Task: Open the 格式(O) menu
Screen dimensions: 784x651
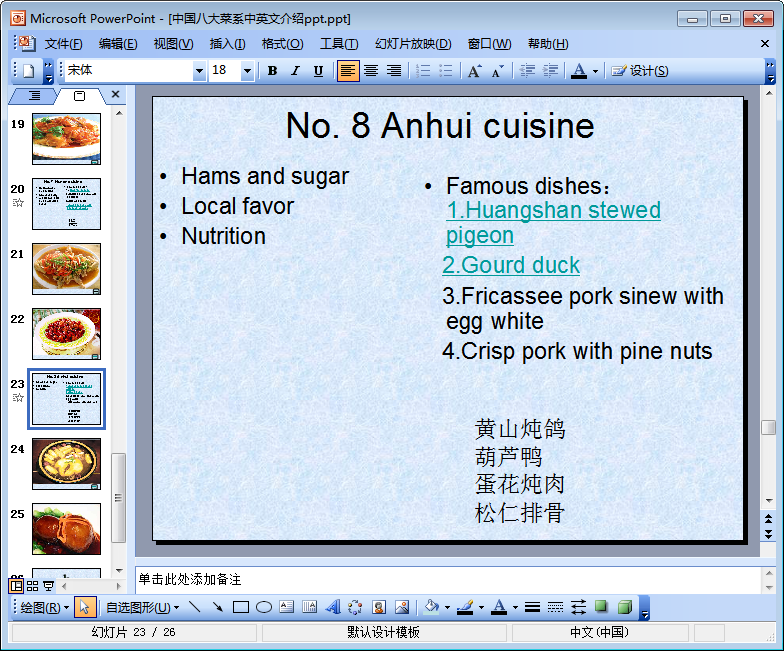Action: (282, 44)
